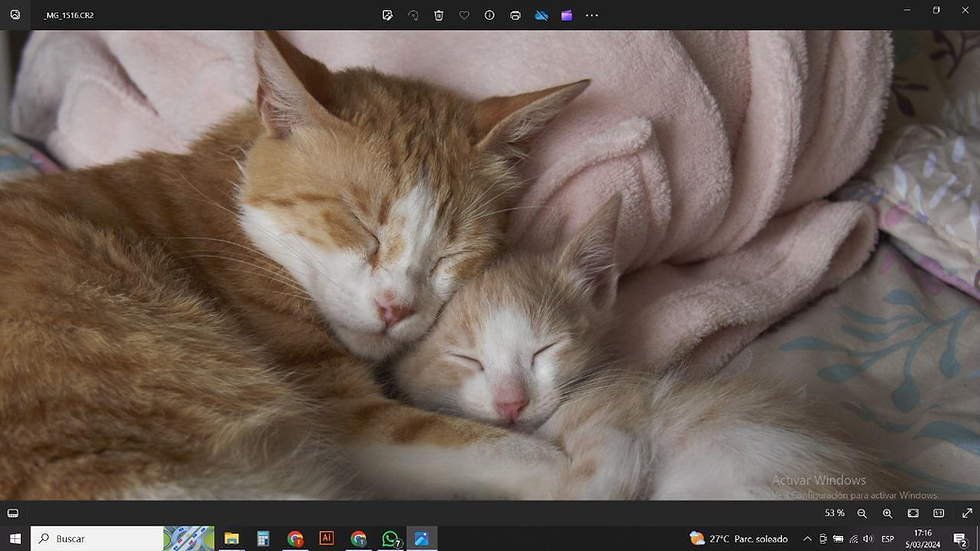Open the search highlights map image
The image size is (980, 551).
189,539
